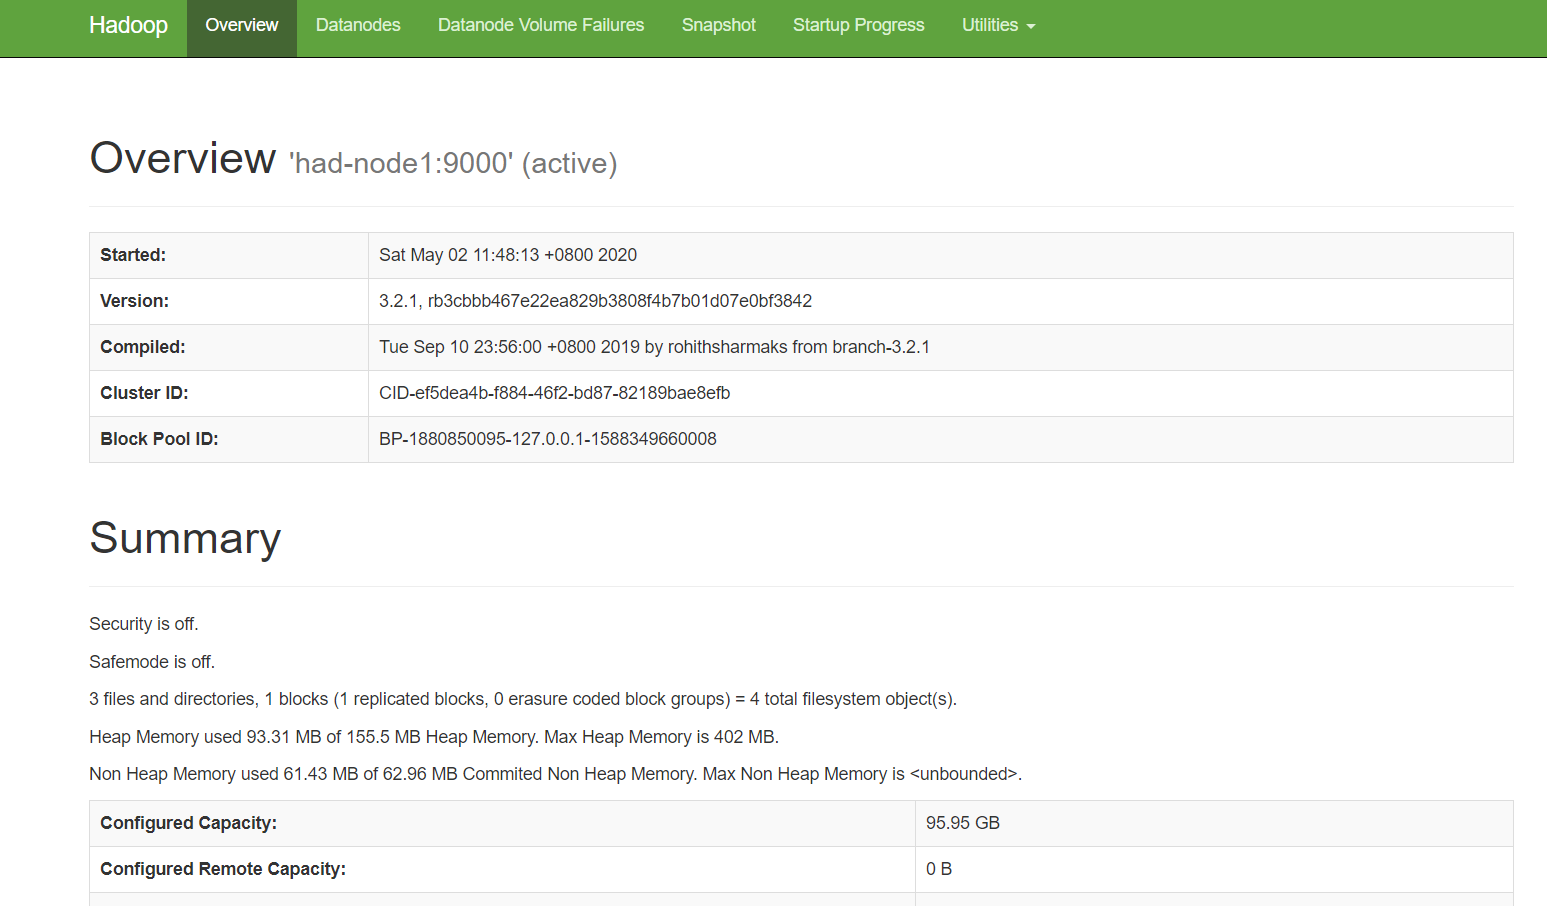Click the Hadoop brand link in the navbar

[128, 25]
